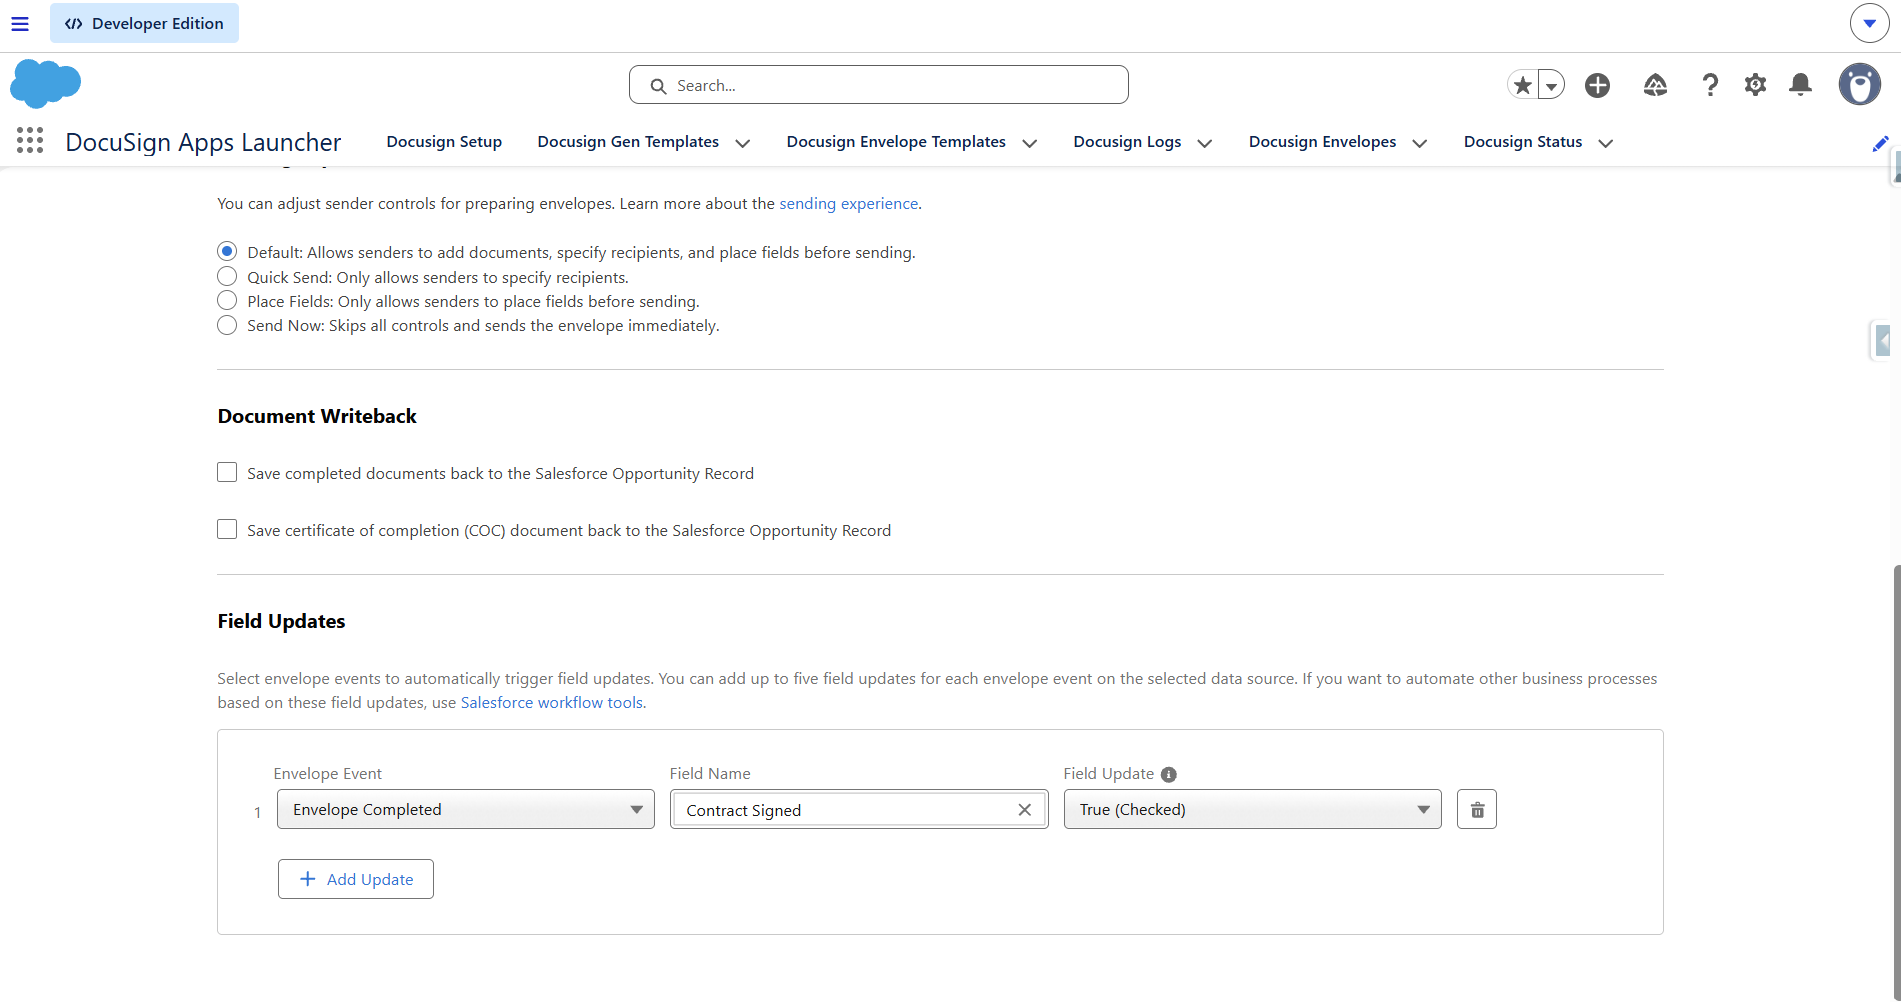This screenshot has width=1901, height=1002.
Task: Open the Envelope Event dropdown
Action: coord(465,809)
